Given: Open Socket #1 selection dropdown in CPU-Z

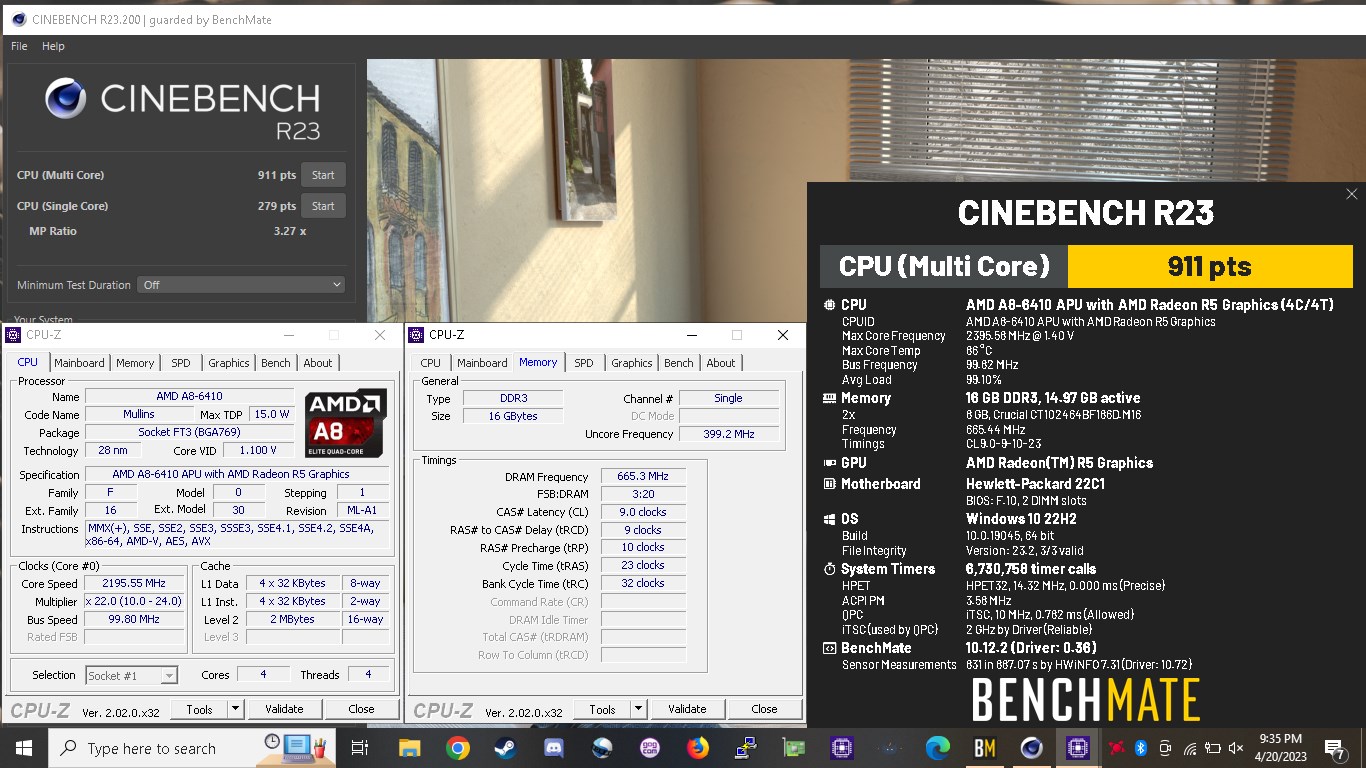Looking at the screenshot, I should pyautogui.click(x=131, y=676).
